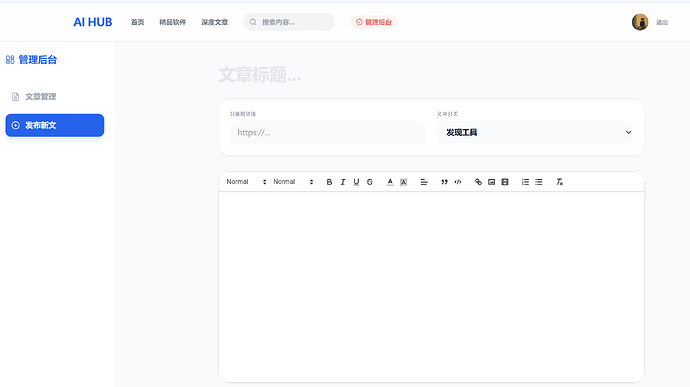Create a bulleted list
This screenshot has height=387, width=690.
pyautogui.click(x=539, y=182)
